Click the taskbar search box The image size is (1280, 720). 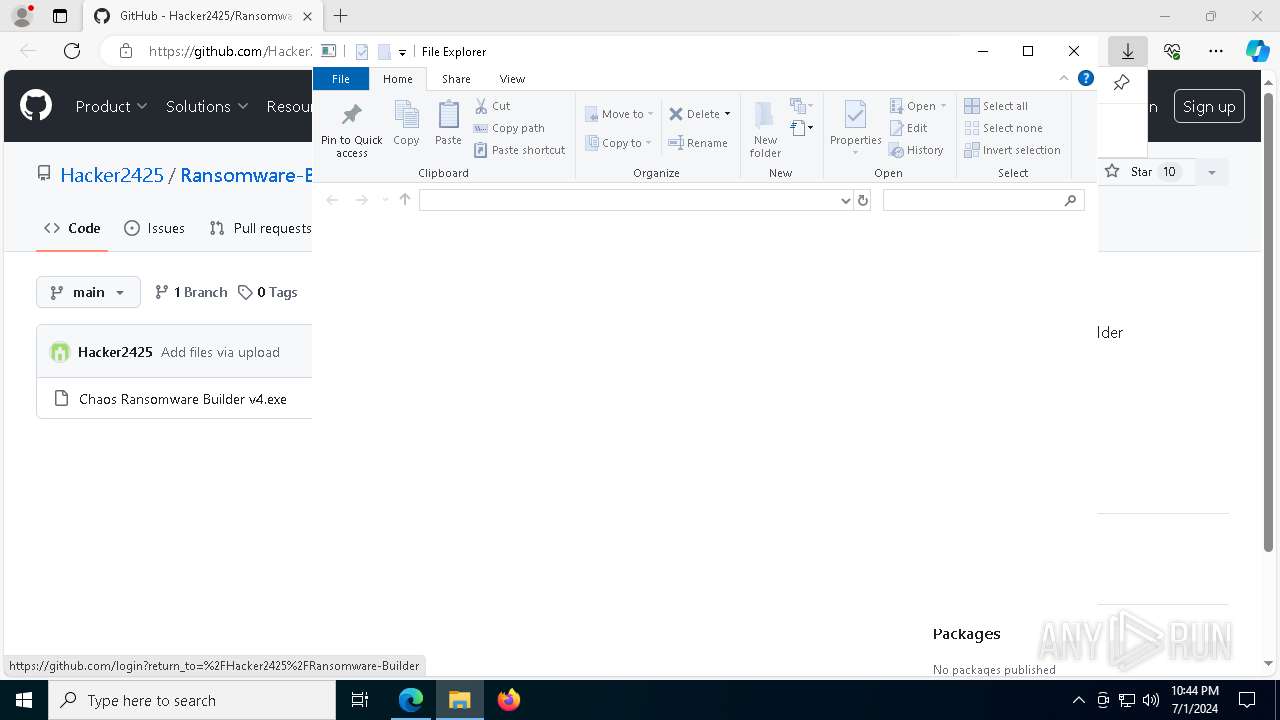pyautogui.click(x=192, y=700)
